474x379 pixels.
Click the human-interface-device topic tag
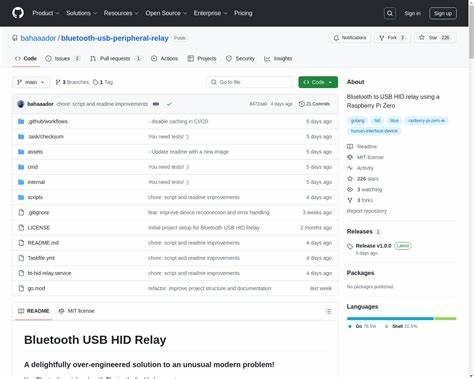click(x=374, y=131)
